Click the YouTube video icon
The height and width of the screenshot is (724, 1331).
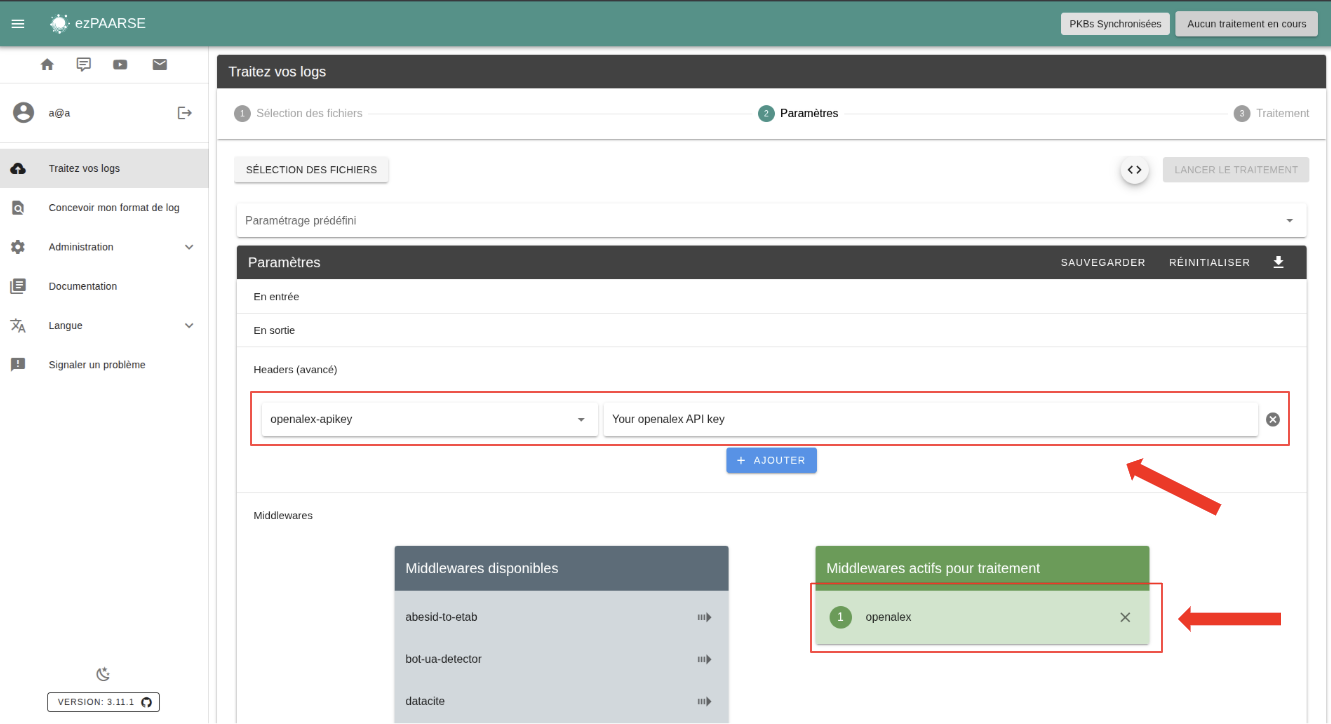(x=120, y=65)
